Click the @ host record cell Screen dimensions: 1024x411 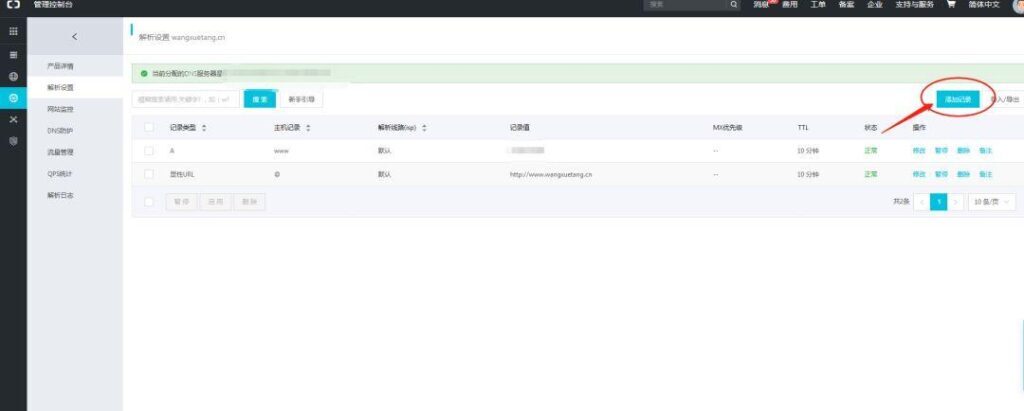point(278,174)
